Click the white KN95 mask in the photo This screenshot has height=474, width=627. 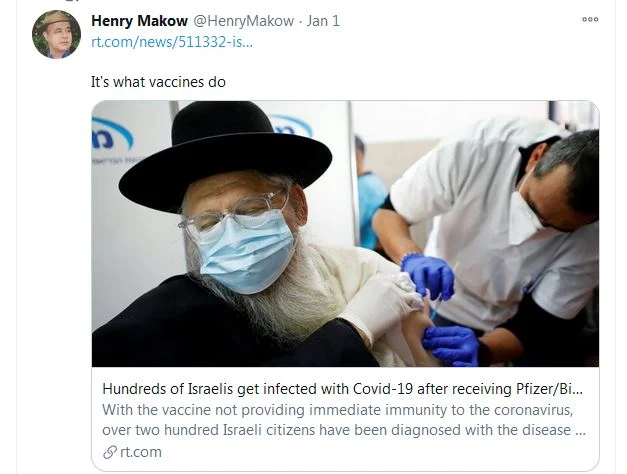[x=524, y=218]
